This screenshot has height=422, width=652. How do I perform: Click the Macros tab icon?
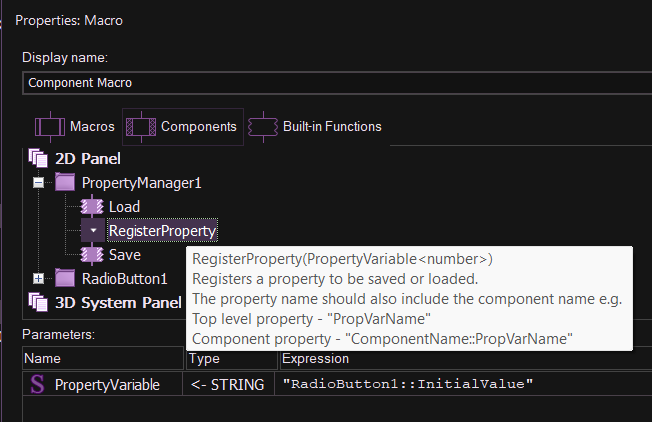point(50,127)
